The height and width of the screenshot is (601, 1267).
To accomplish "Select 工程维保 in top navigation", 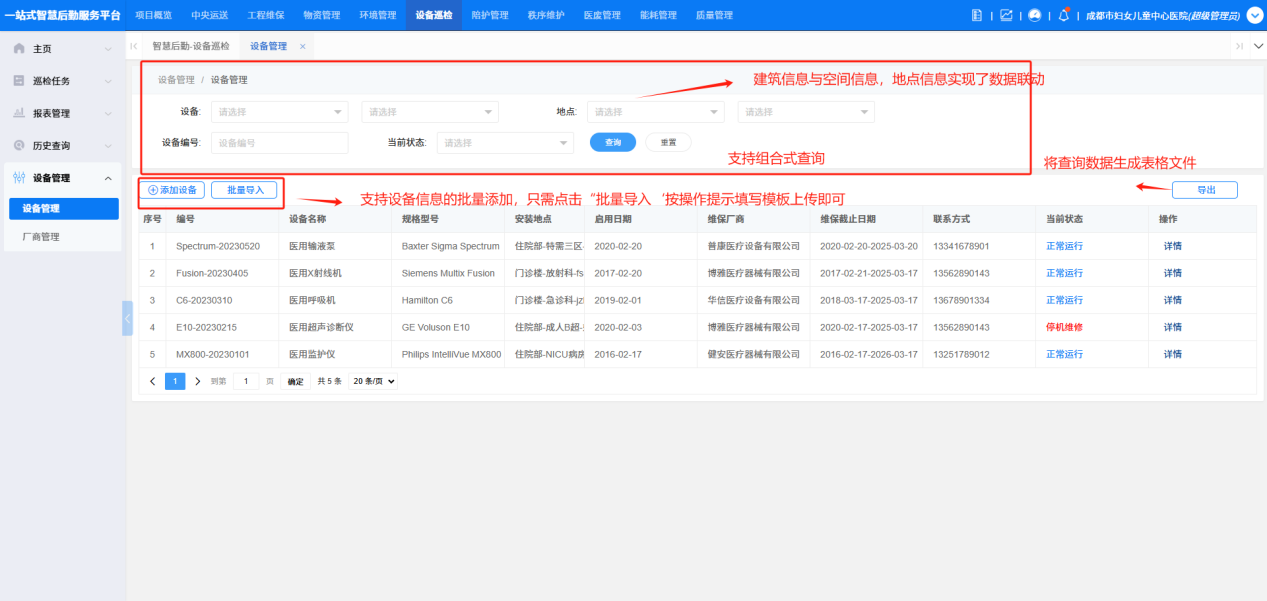I will point(265,15).
